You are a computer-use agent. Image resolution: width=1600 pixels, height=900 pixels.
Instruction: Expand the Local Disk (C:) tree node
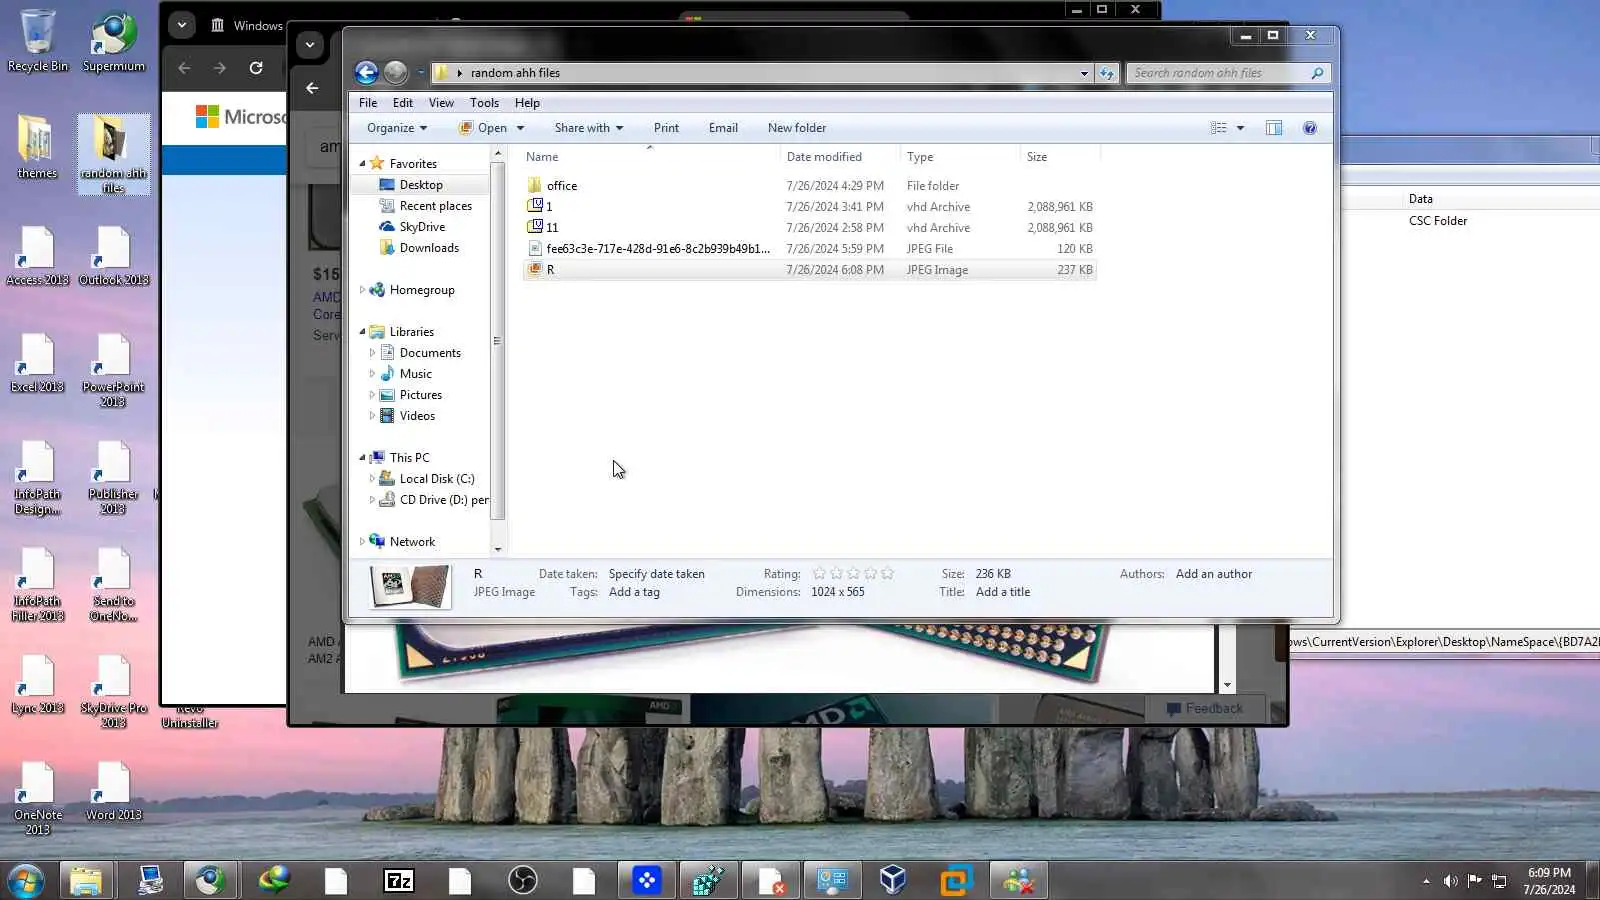pos(372,479)
